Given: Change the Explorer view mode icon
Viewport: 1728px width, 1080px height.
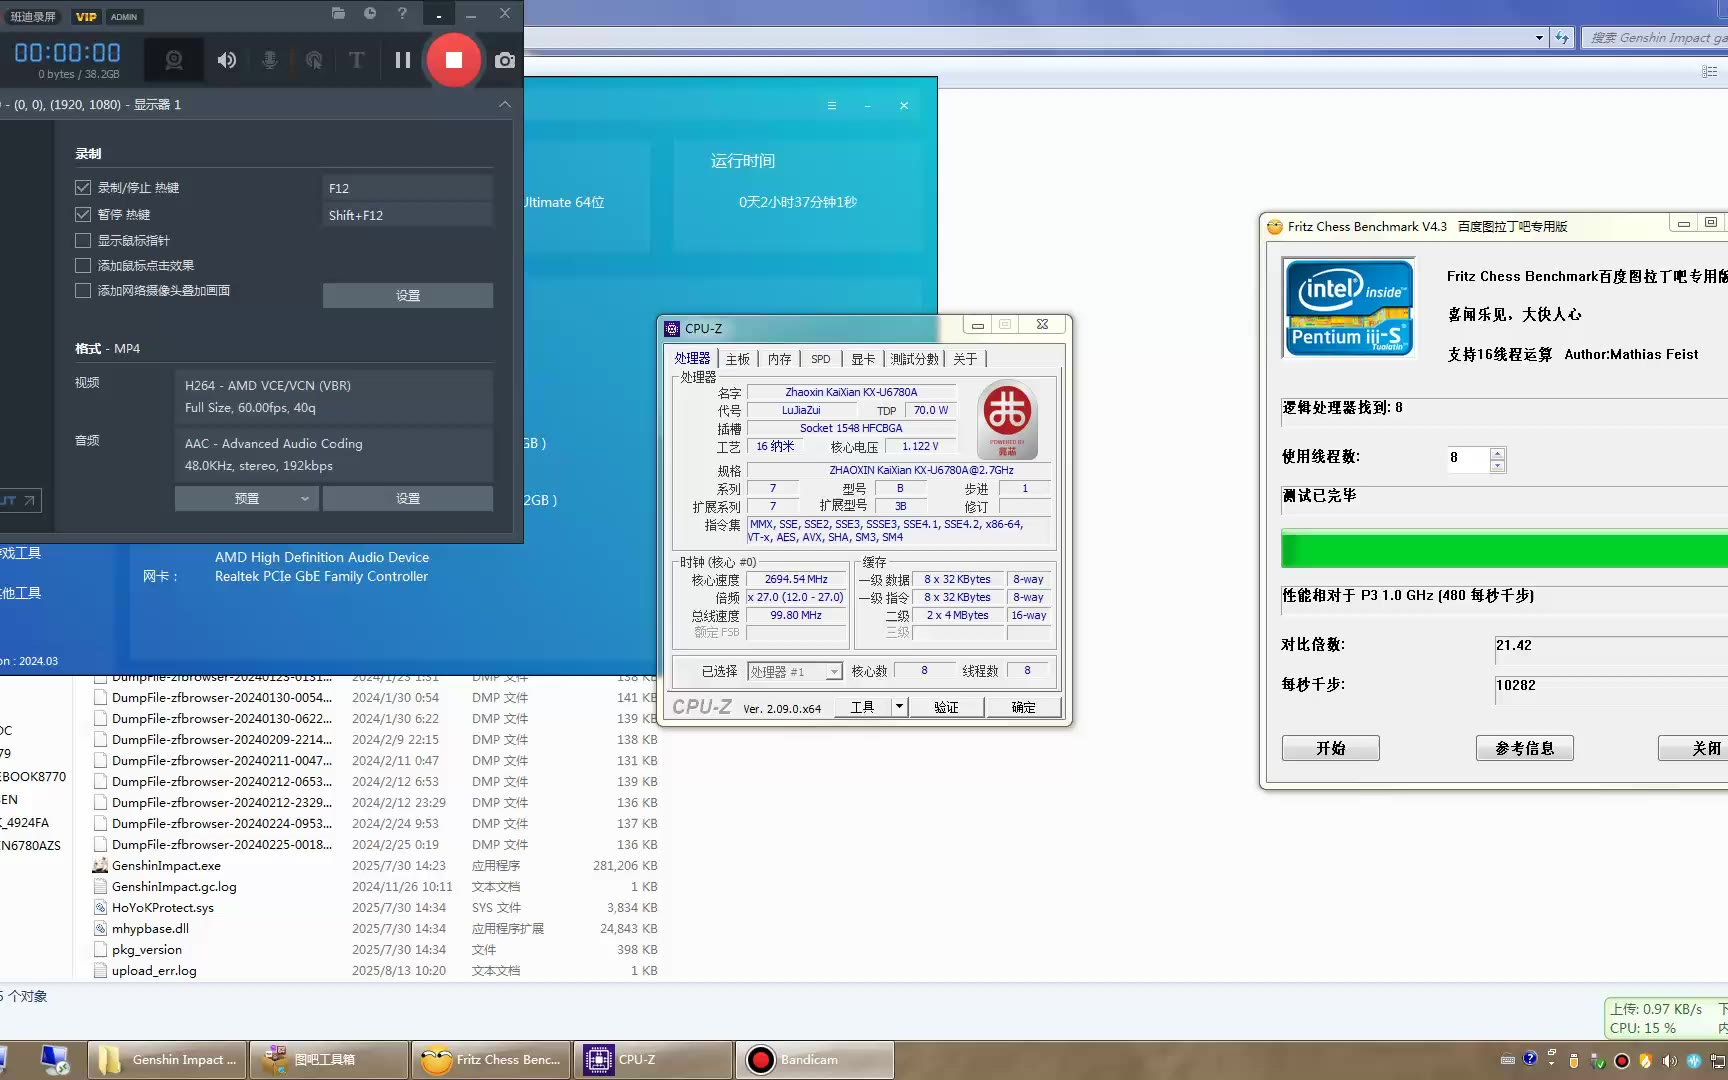Looking at the screenshot, I should [x=1709, y=72].
